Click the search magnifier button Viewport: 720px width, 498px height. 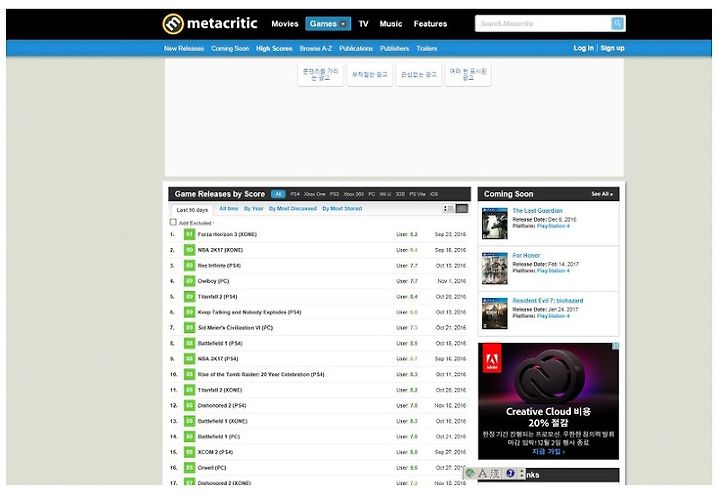click(618, 23)
